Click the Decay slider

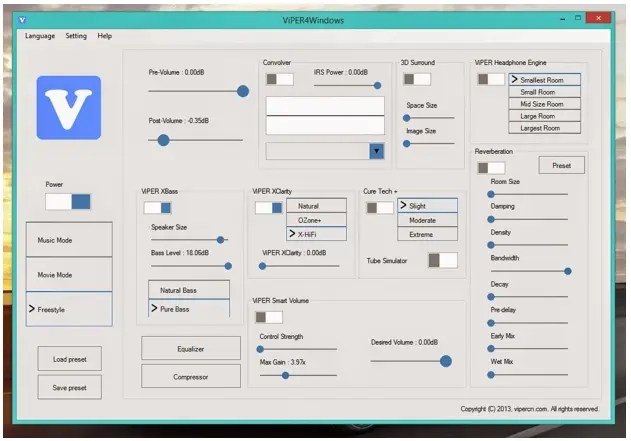coord(529,297)
